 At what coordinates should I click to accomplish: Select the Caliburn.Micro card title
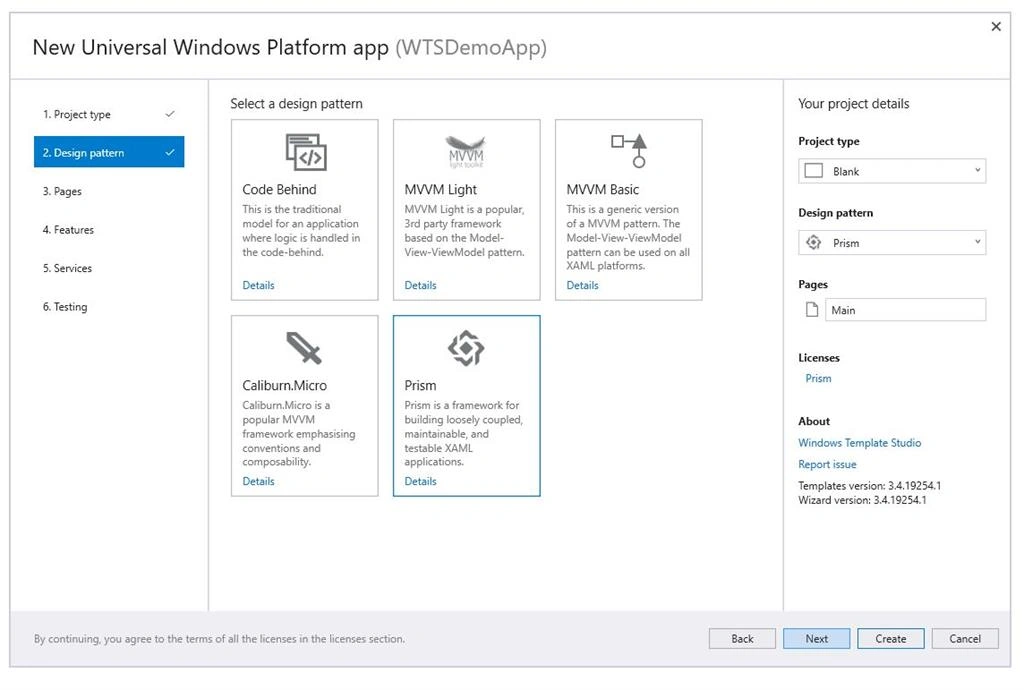(285, 385)
